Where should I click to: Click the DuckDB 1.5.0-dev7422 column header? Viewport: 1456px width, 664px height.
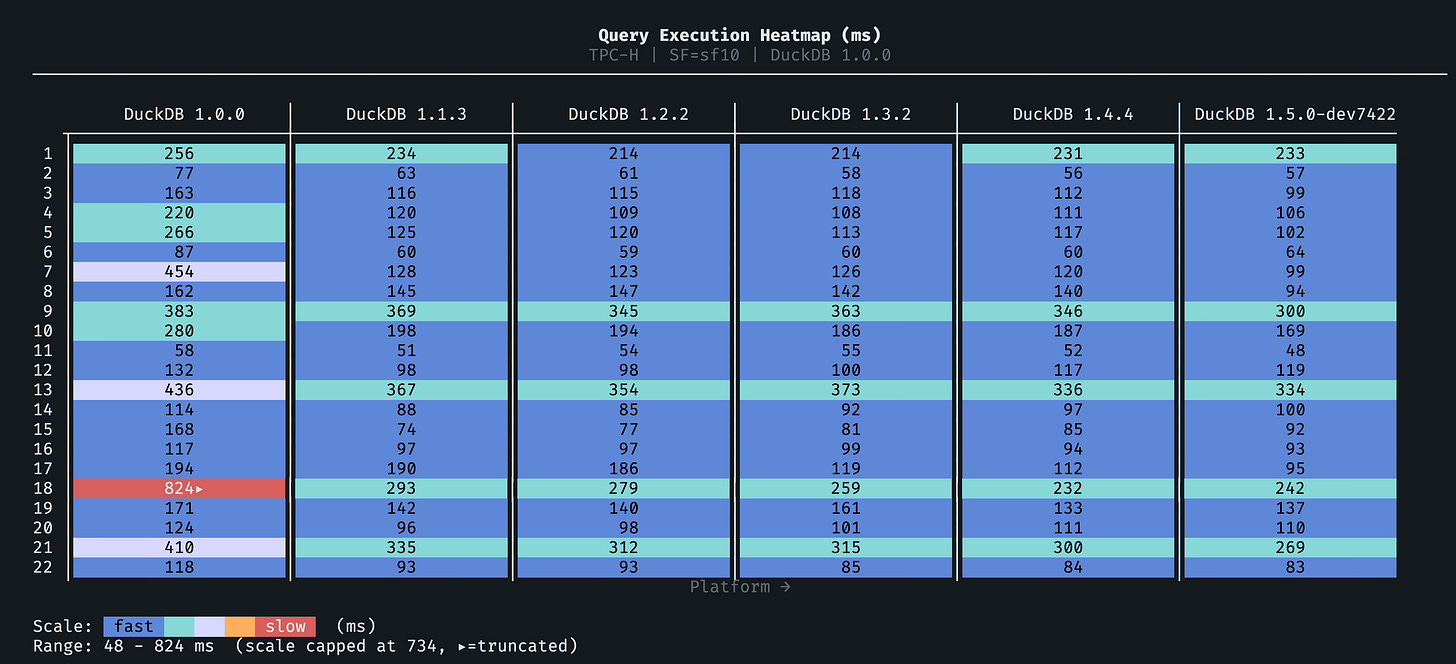[x=1295, y=114]
